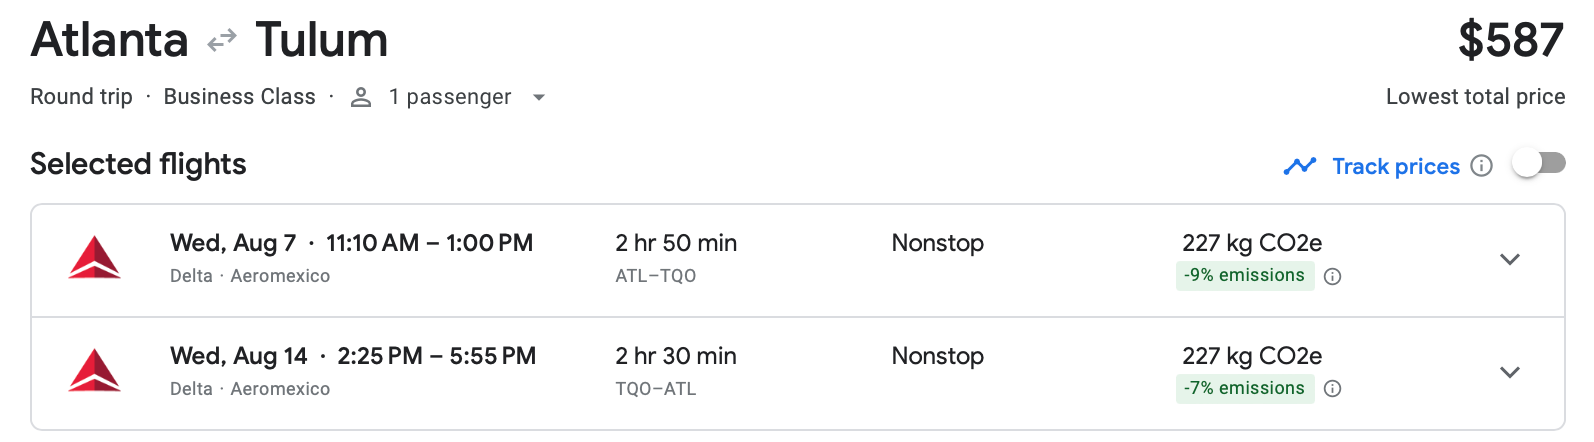Click the Delta logo on Aug 7 flight
This screenshot has width=1594, height=442.
click(x=95, y=258)
